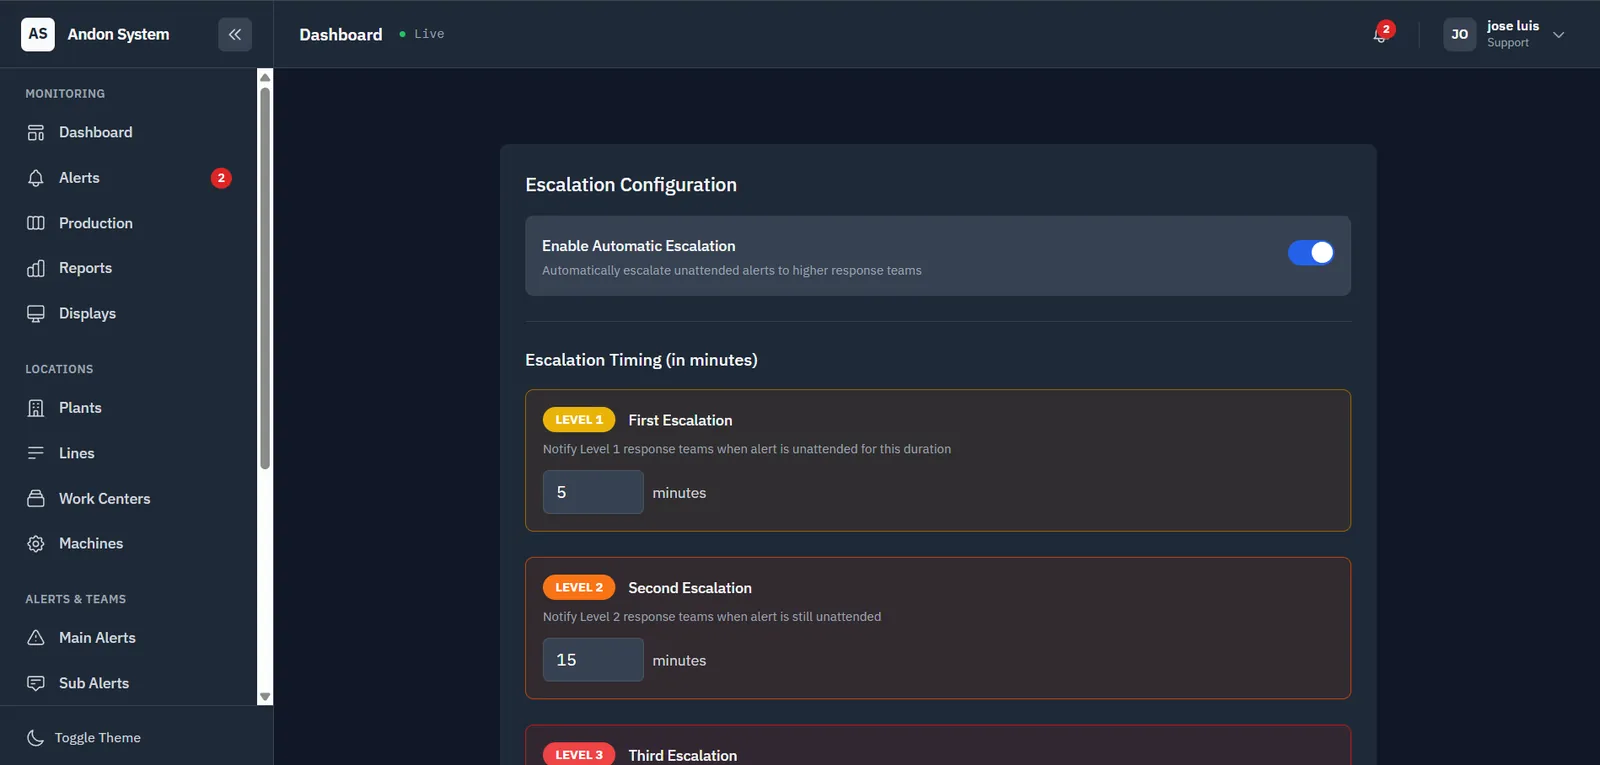
Task: Click the JO user avatar
Action: coord(1460,34)
